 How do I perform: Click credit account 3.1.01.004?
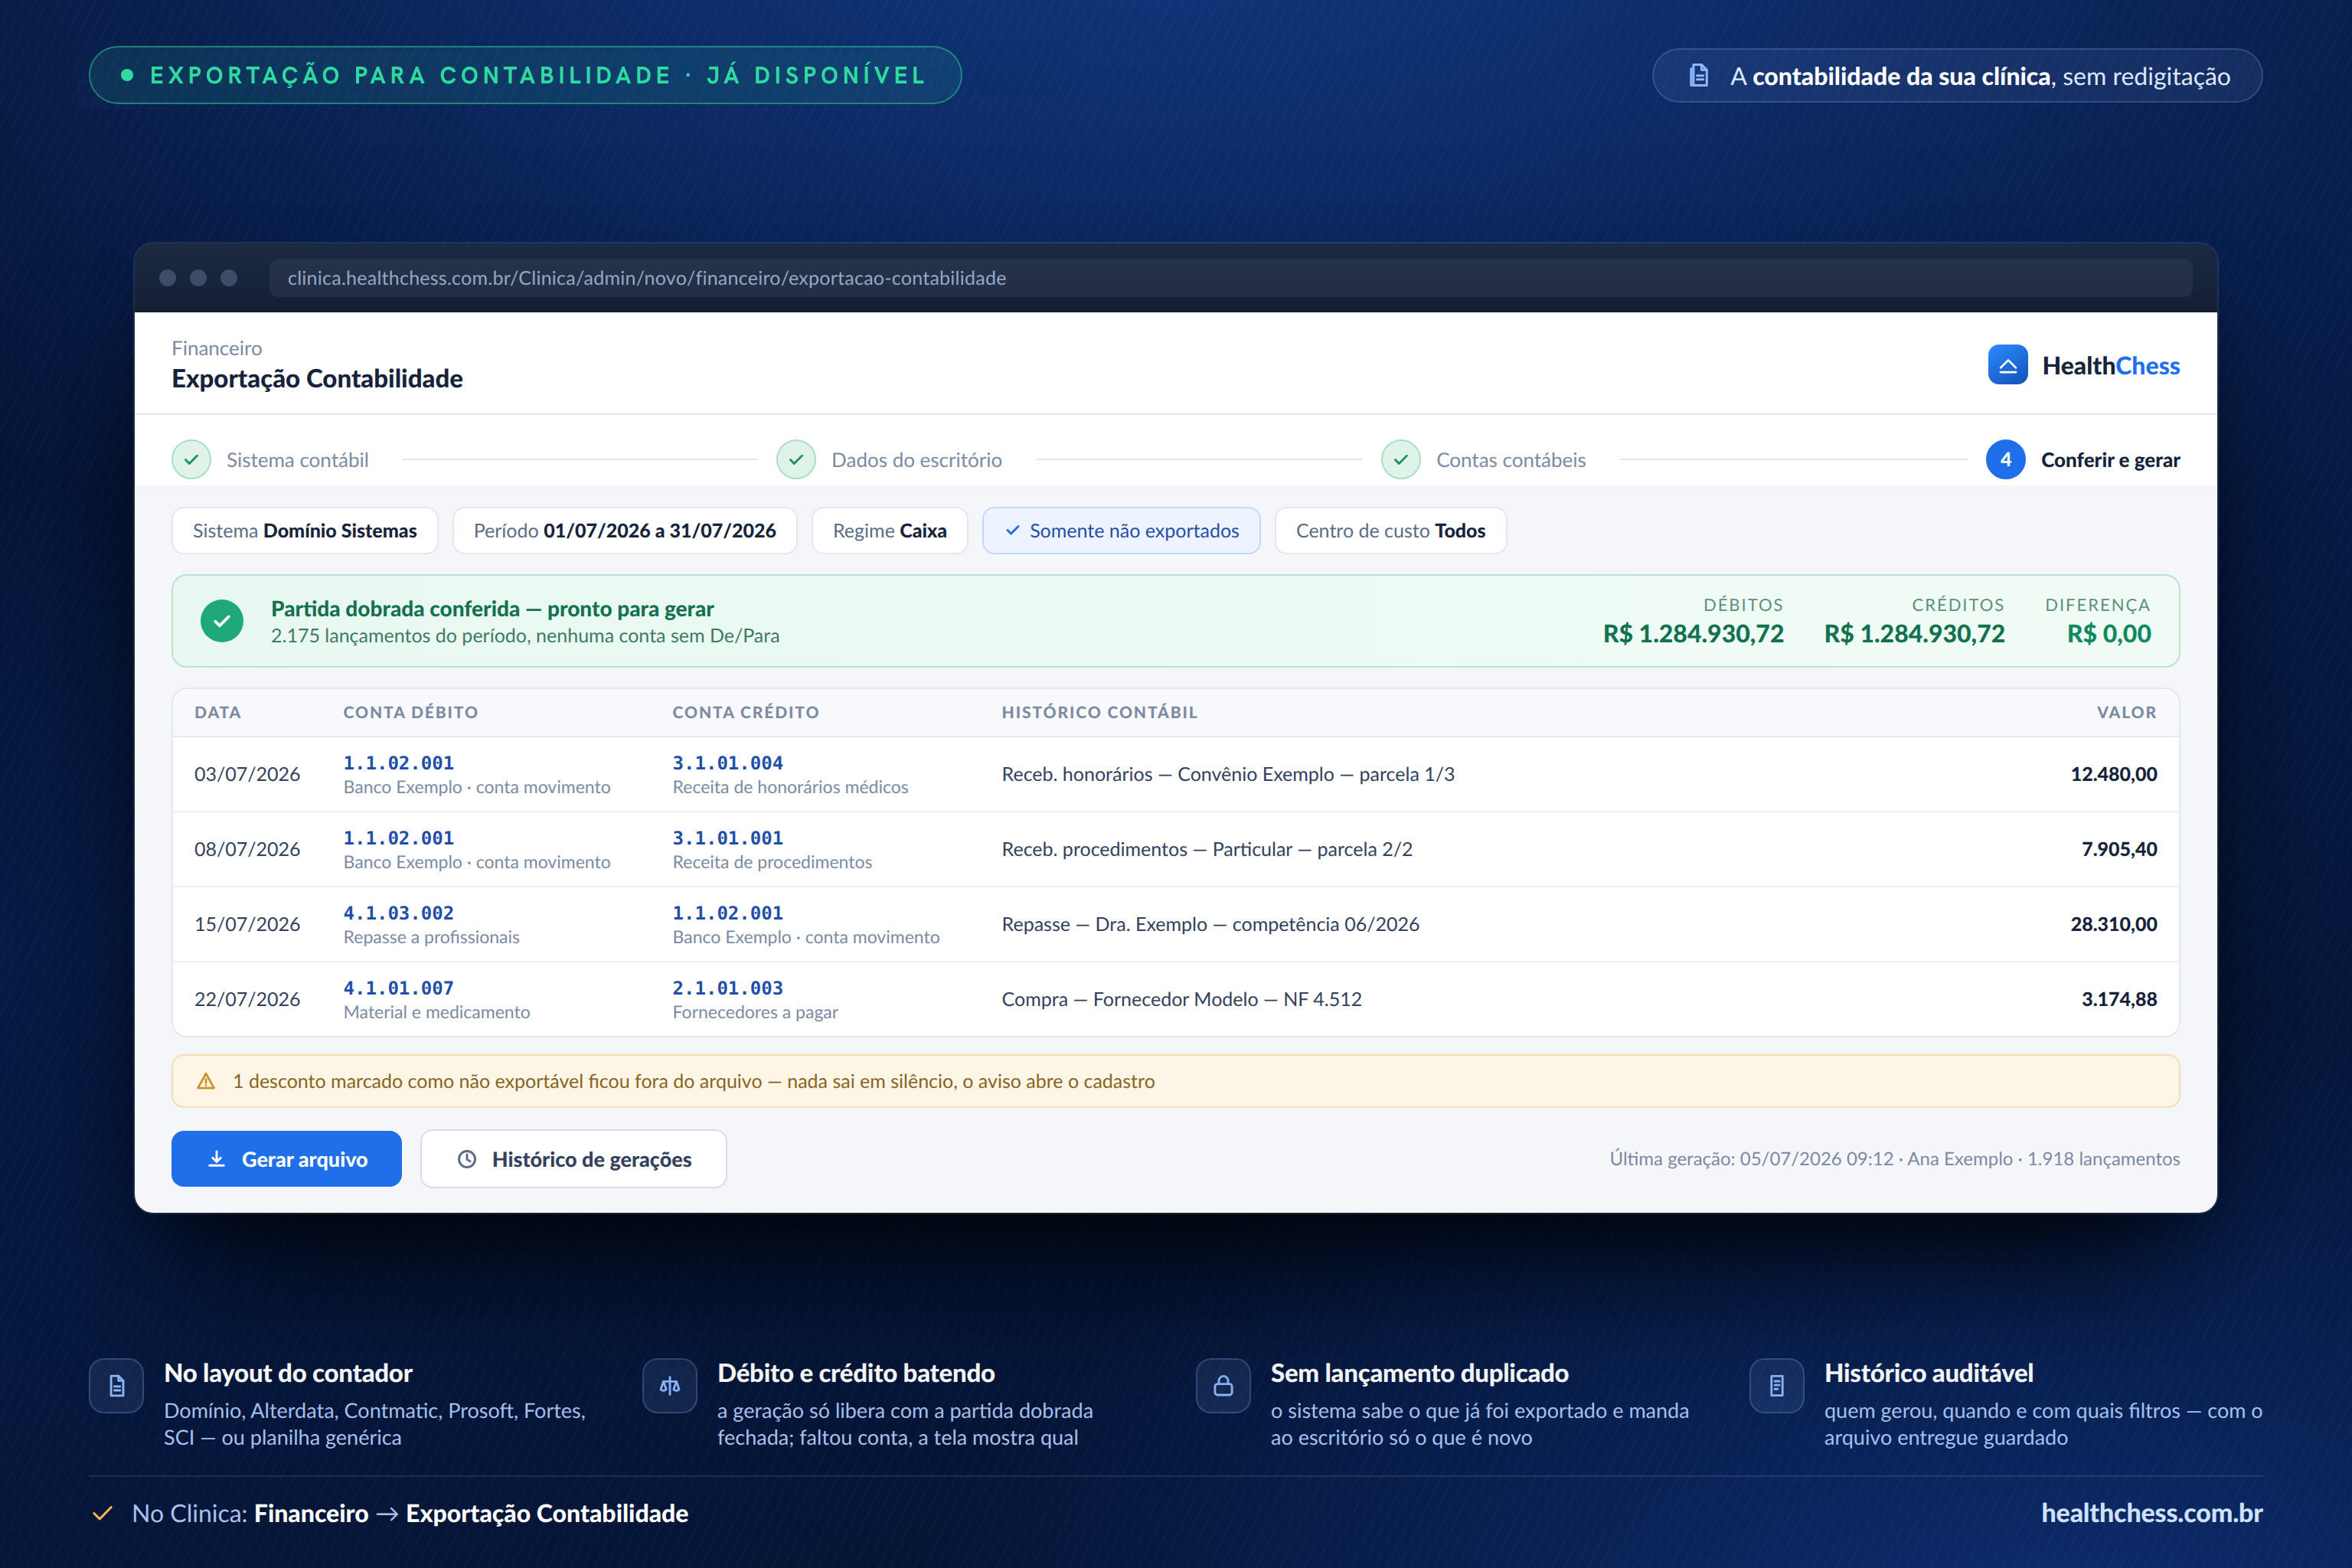coord(728,763)
